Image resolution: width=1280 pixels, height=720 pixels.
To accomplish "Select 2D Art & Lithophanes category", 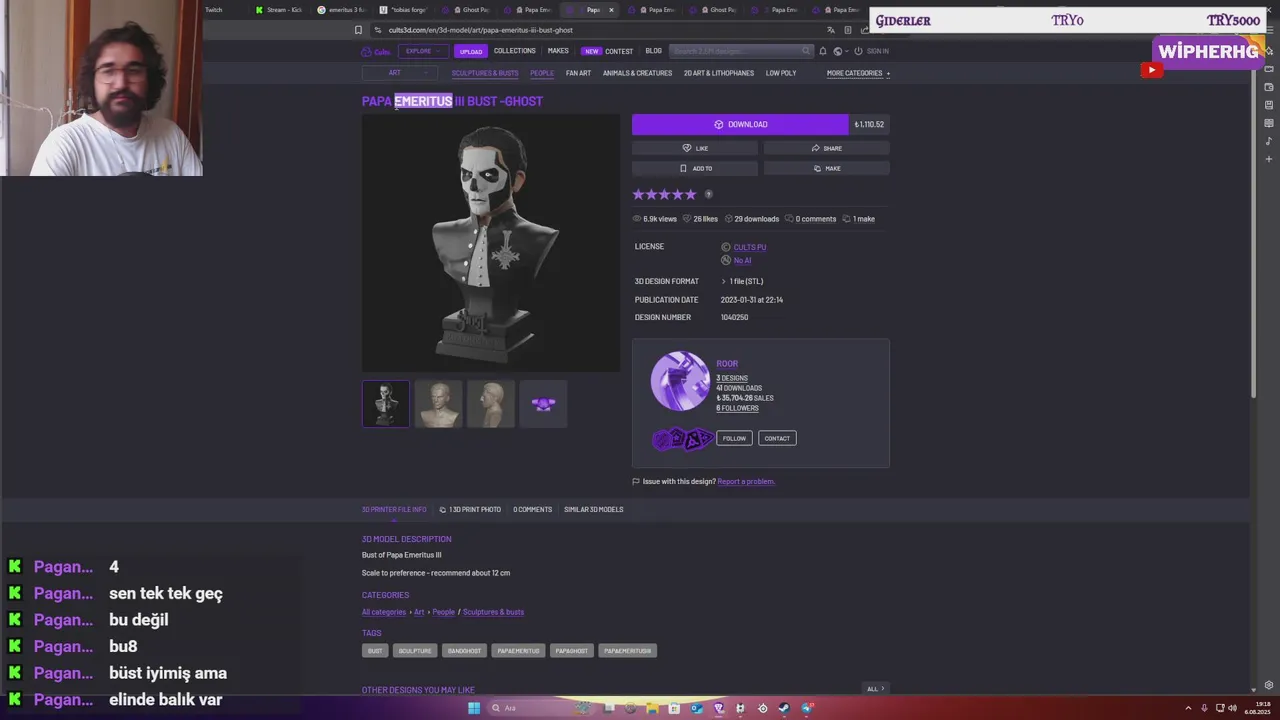I will 719,73.
